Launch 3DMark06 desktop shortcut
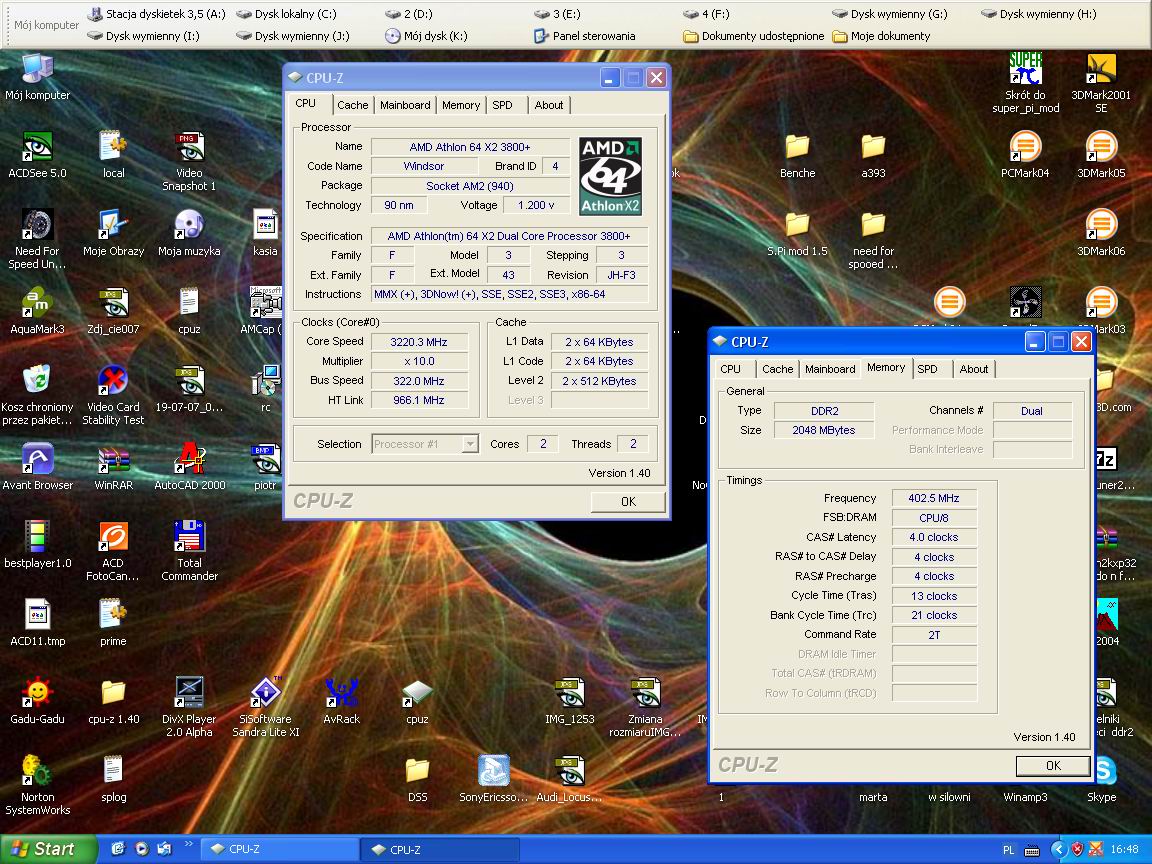Screen dimensions: 1152x864 pyautogui.click(x=1101, y=232)
